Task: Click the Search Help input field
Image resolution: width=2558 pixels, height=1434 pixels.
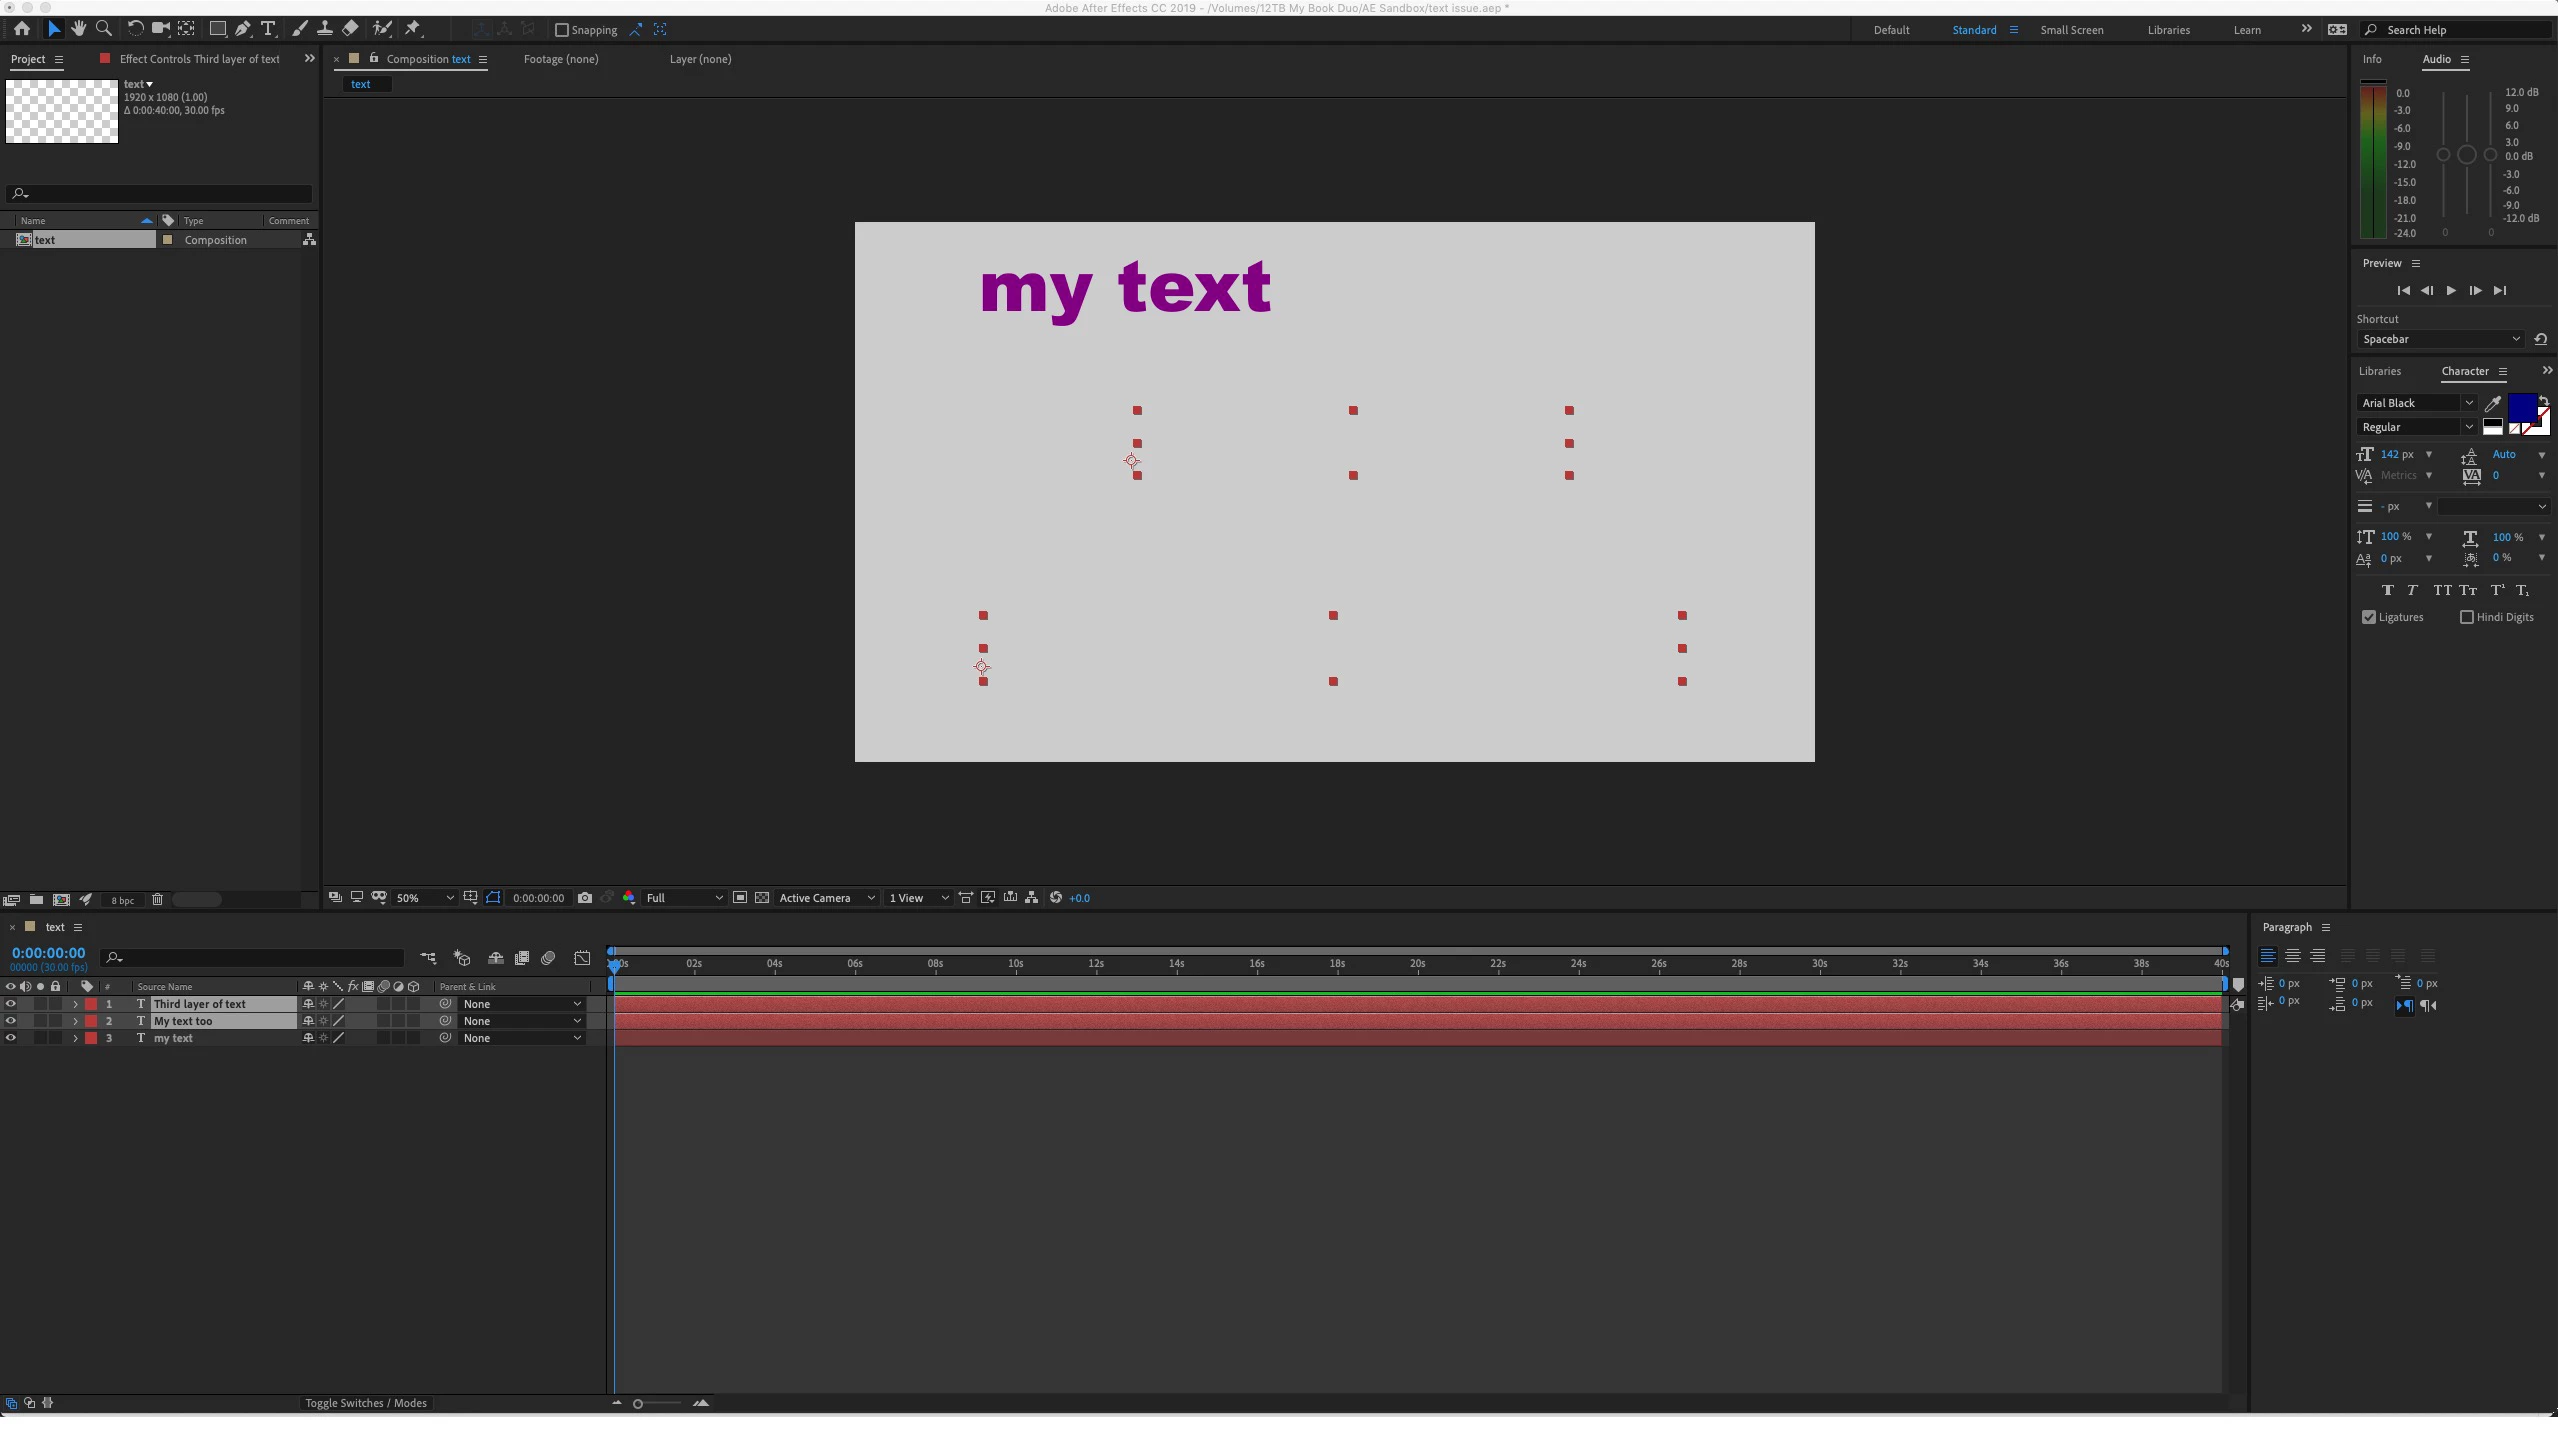Action: pyautogui.click(x=2460, y=30)
